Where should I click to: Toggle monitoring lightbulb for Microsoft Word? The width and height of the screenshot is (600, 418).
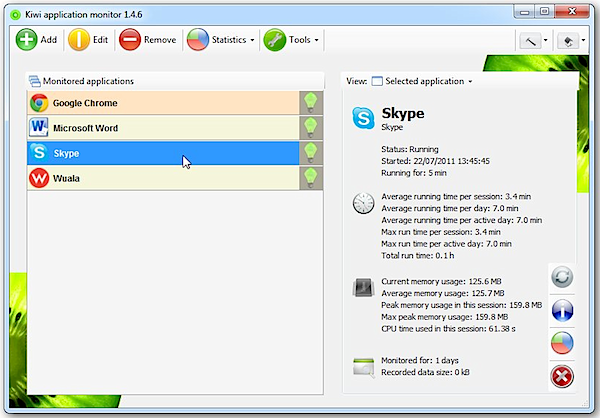[311, 127]
